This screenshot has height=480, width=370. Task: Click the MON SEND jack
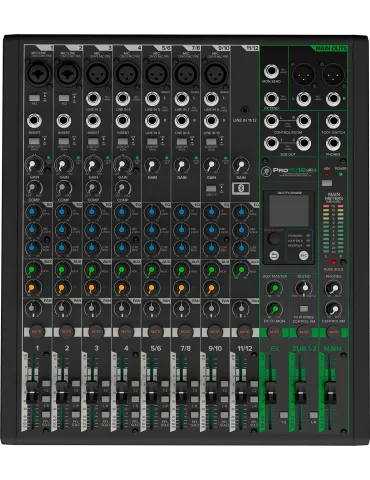pos(271,71)
